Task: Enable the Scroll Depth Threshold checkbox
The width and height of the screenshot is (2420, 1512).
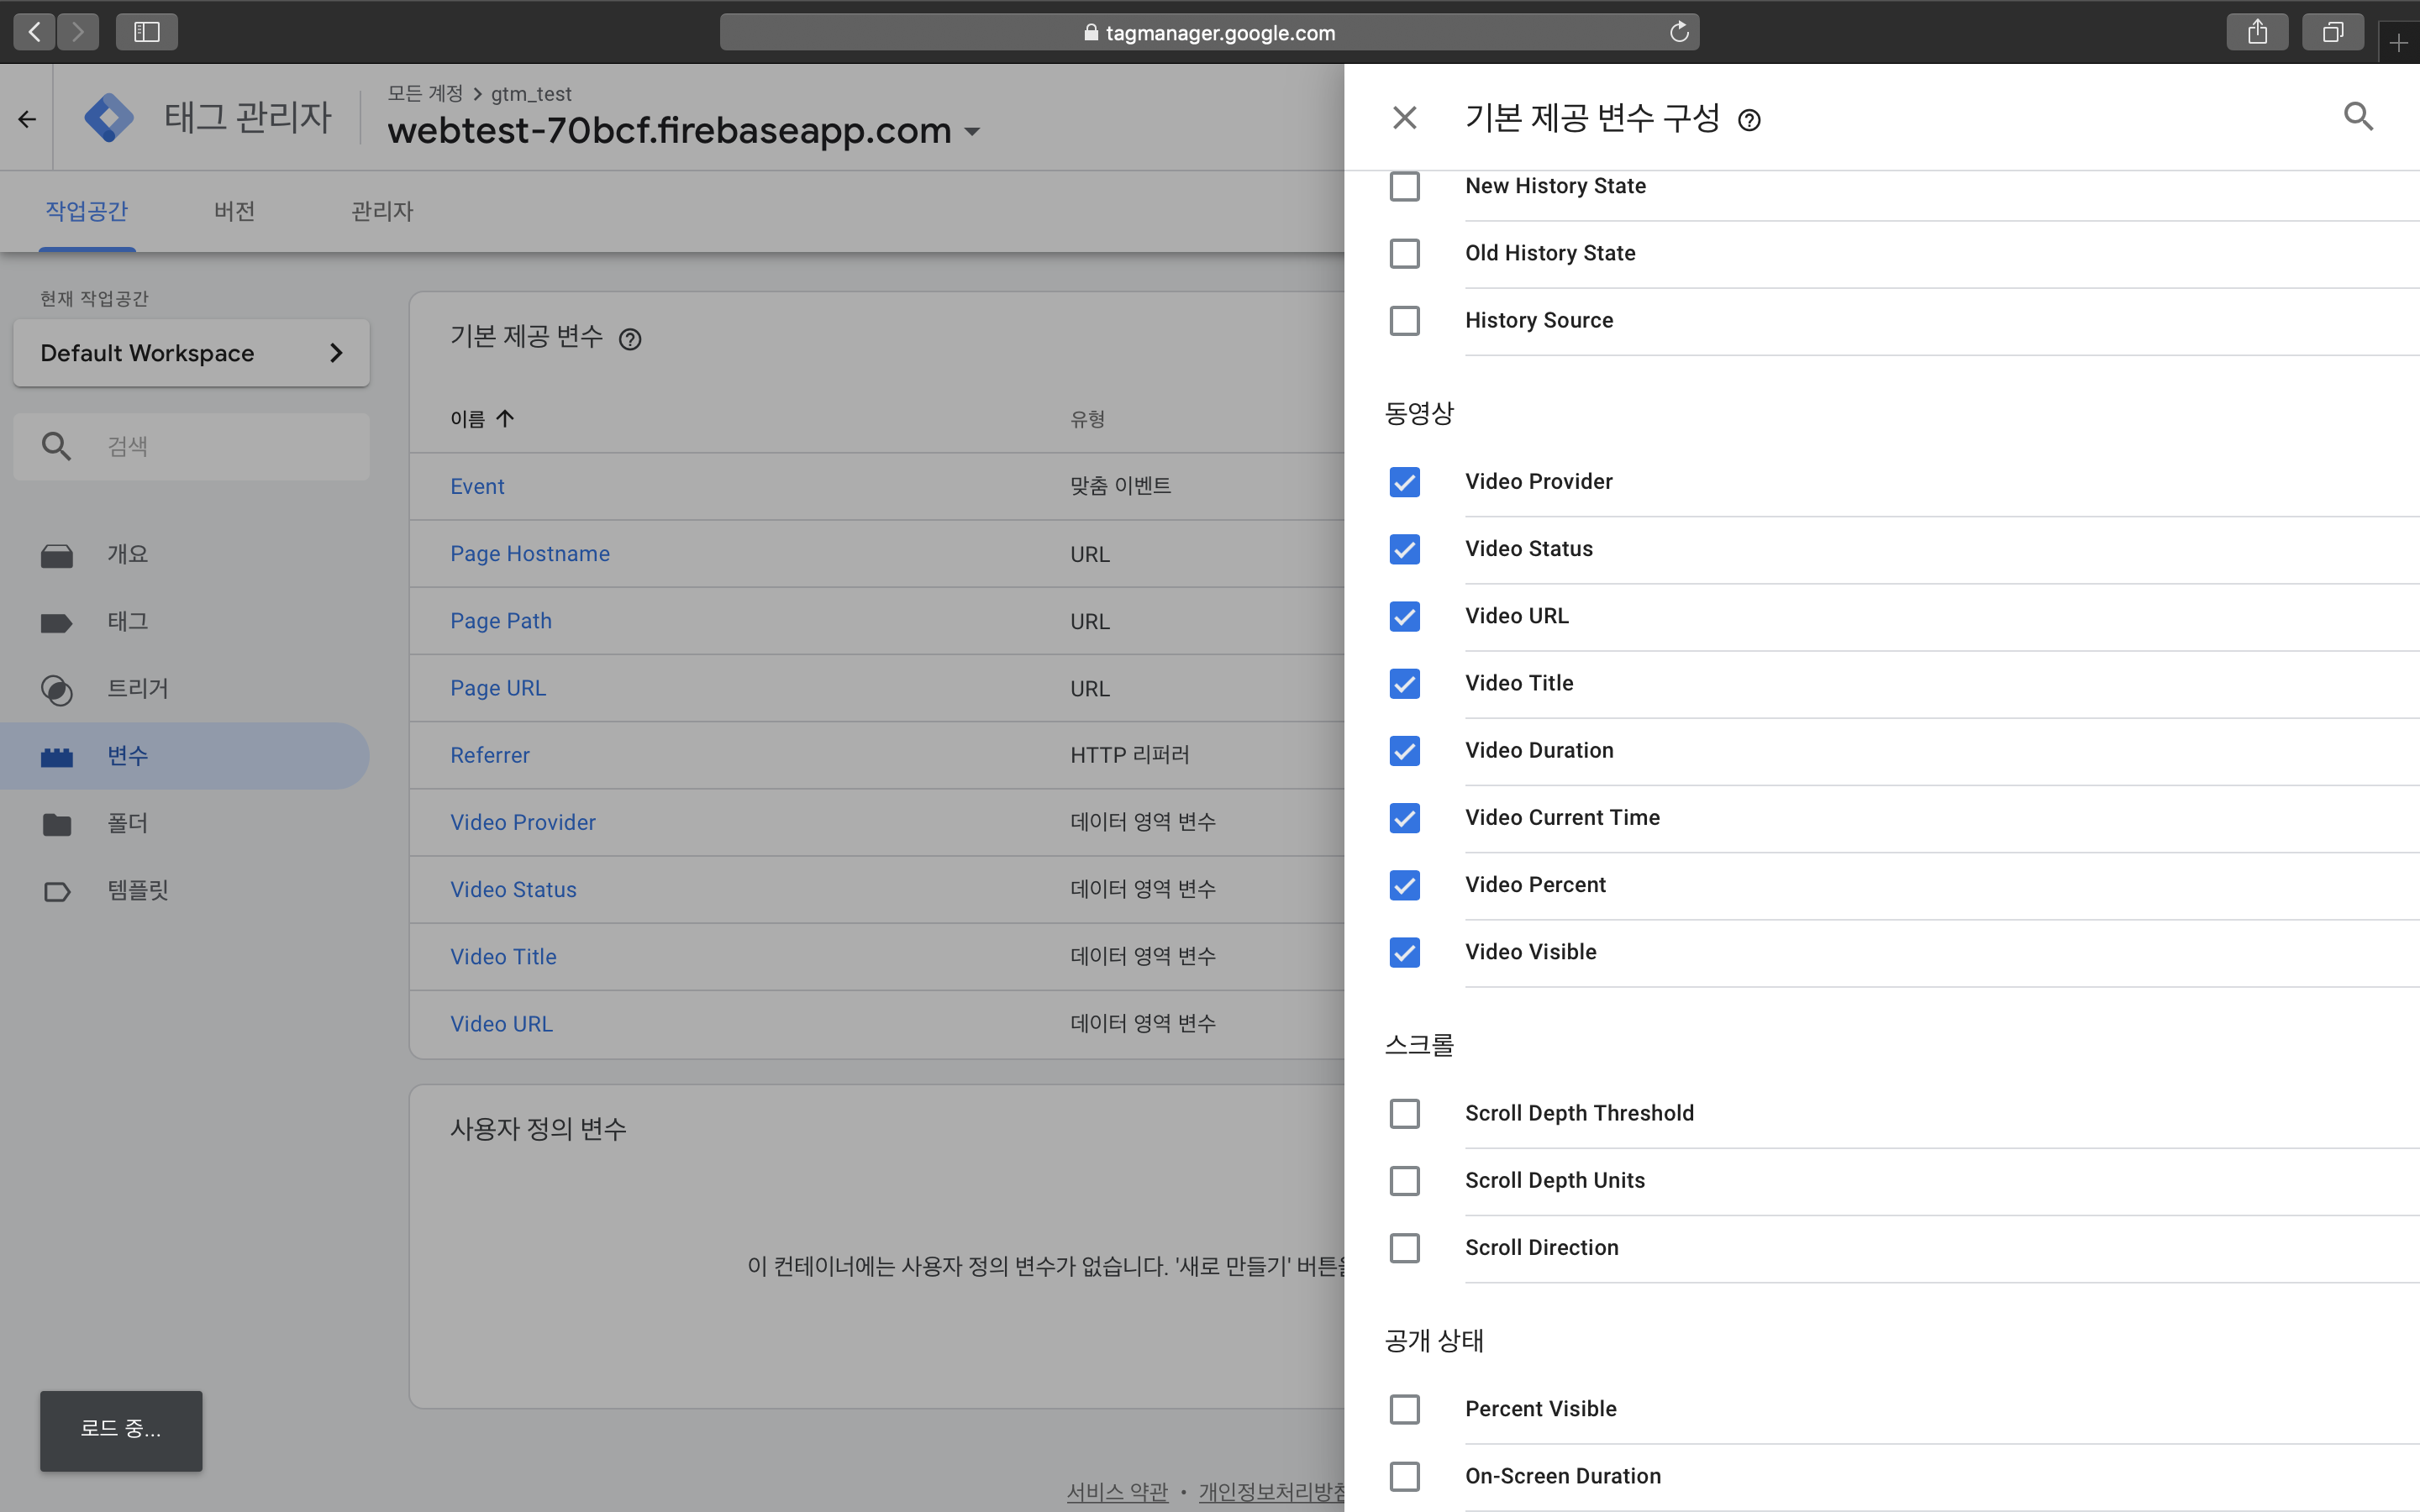Action: tap(1404, 1113)
